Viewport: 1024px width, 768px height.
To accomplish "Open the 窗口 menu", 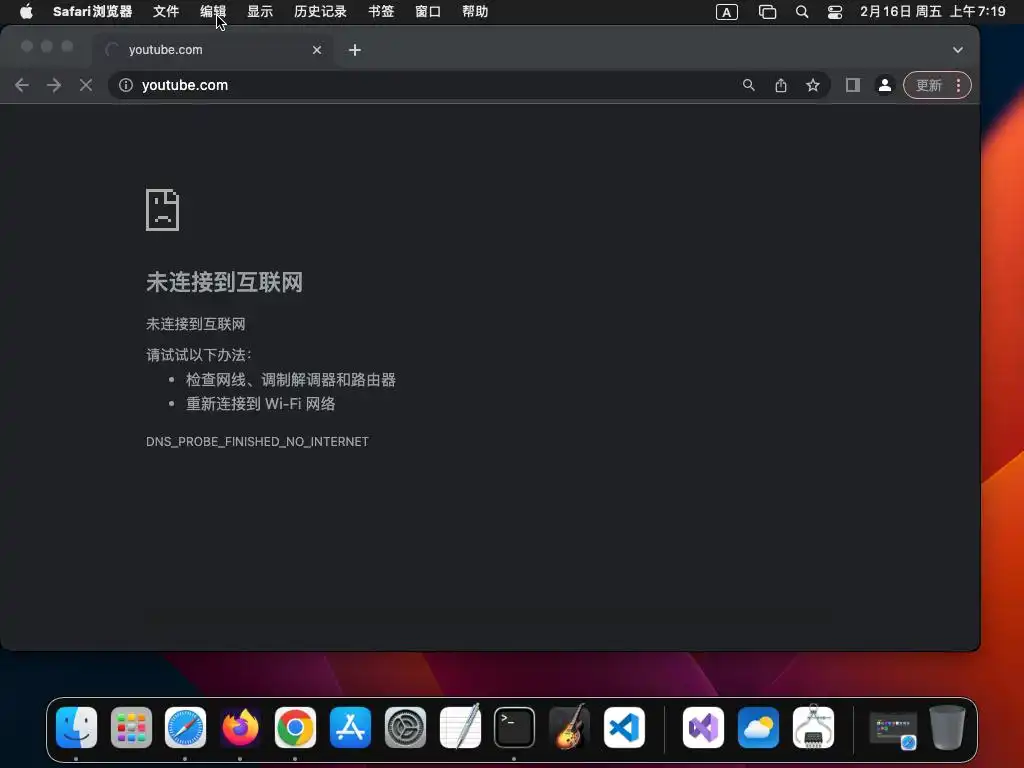I will tap(428, 12).
